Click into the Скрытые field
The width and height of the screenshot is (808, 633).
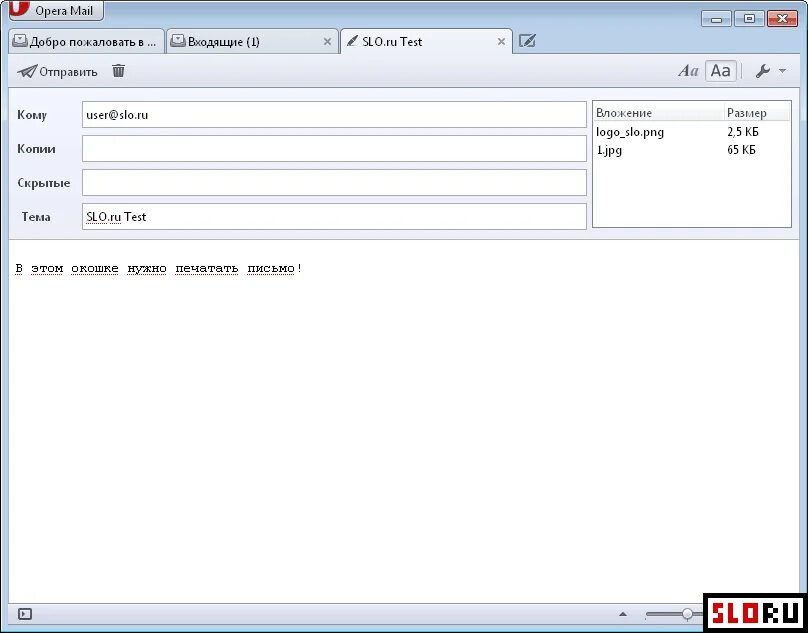coord(334,182)
